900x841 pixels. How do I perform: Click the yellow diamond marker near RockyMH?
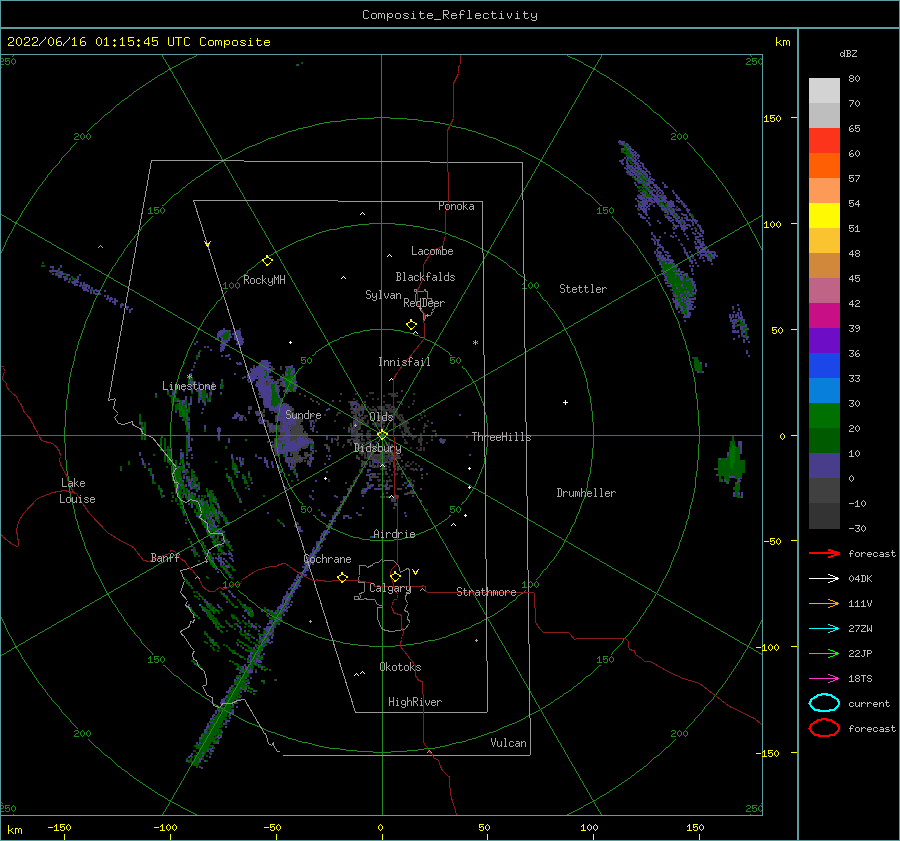click(267, 261)
